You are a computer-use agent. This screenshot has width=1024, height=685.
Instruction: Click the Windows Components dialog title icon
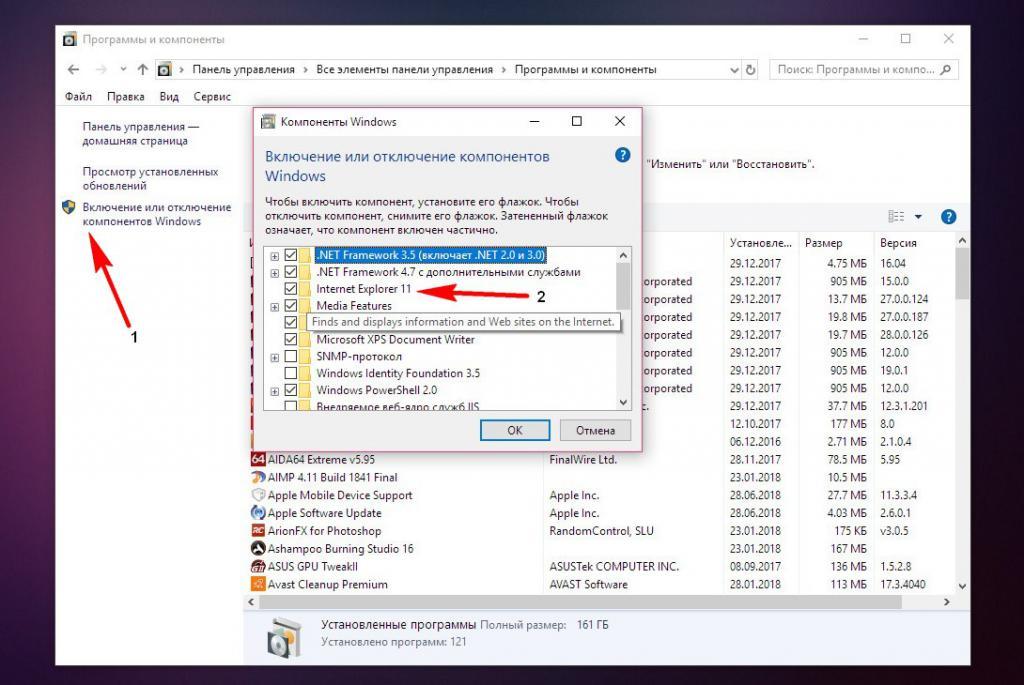pyautogui.click(x=268, y=121)
